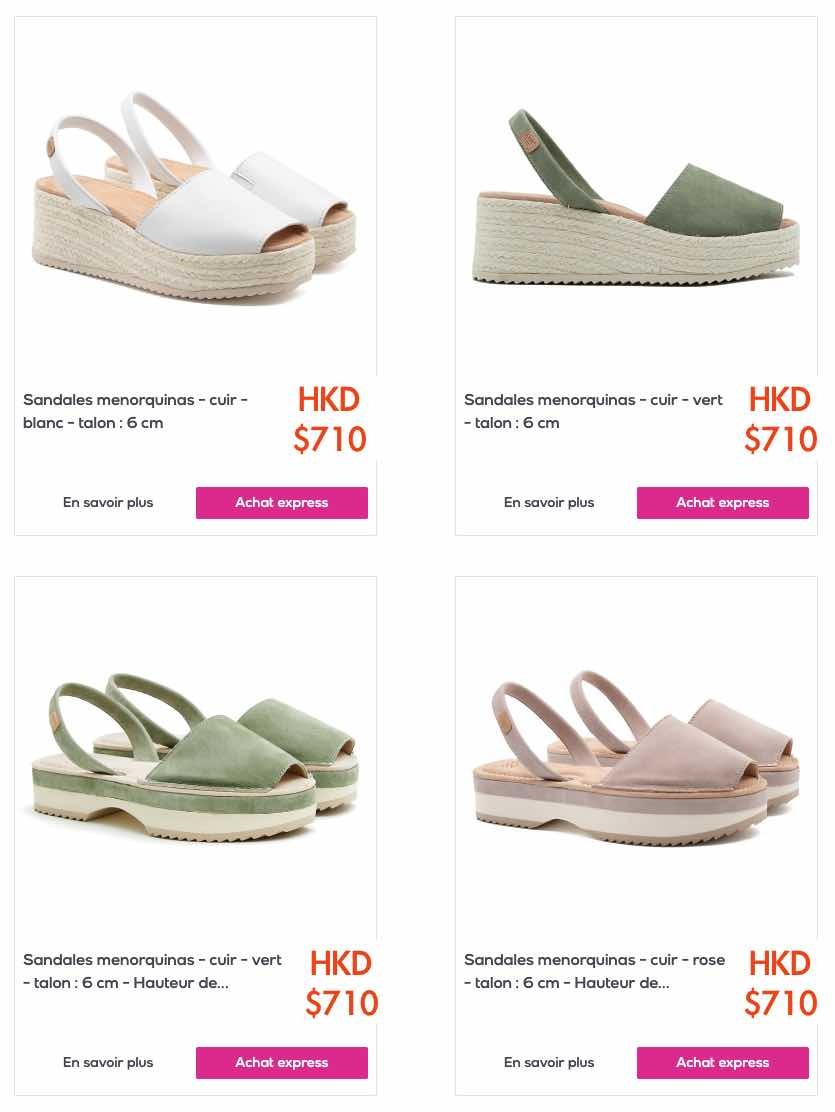Open 'cuir - vert' title ending 'Hauteur de...'
This screenshot has height=1112, width=835.
[153, 972]
